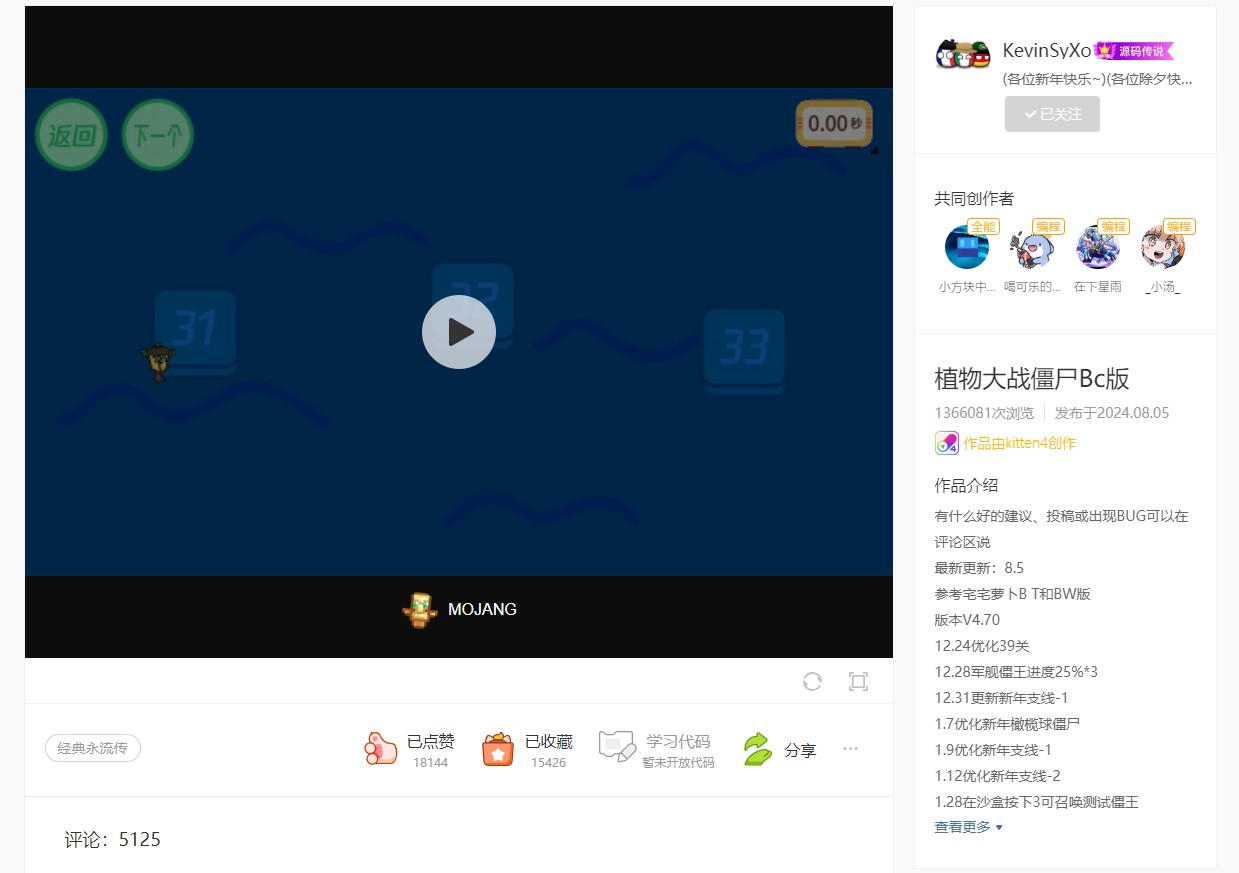
Task: Click the 经典永流传 tag
Action: pos(93,748)
